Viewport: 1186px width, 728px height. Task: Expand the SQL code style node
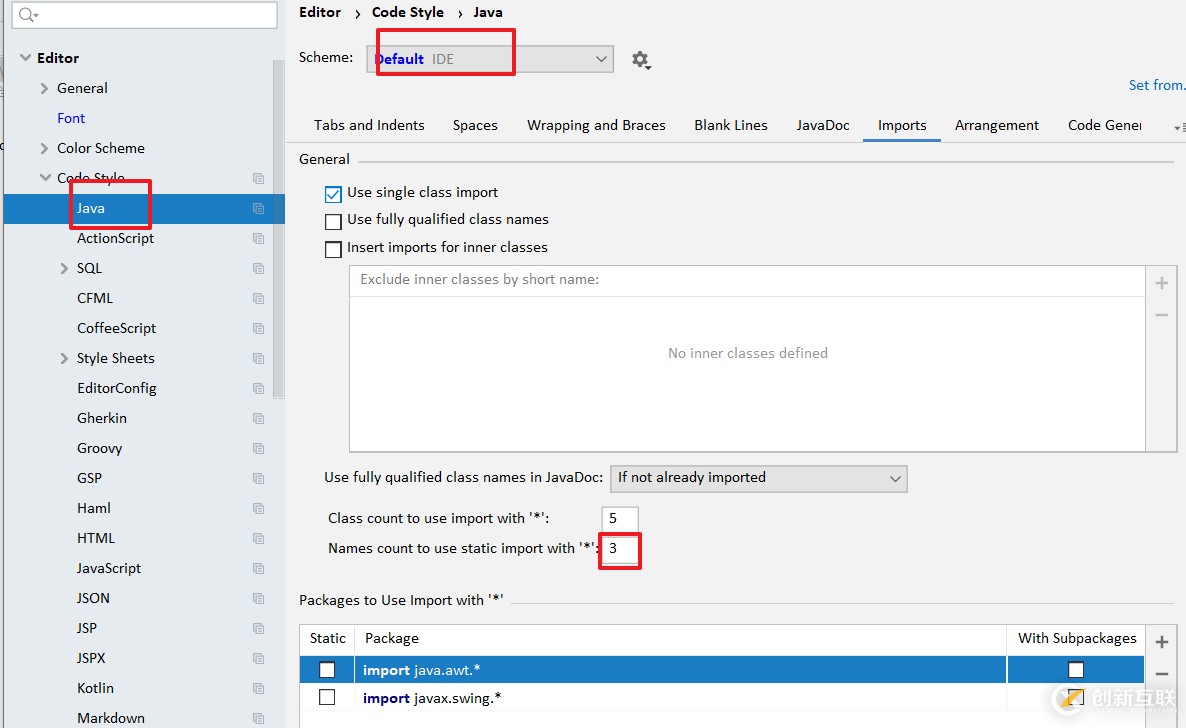click(x=64, y=269)
